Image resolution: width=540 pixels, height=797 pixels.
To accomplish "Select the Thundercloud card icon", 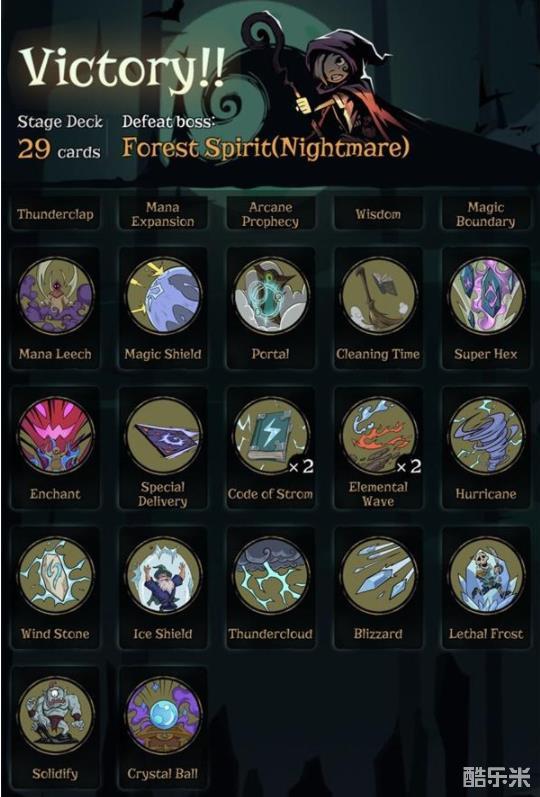I will point(271,575).
